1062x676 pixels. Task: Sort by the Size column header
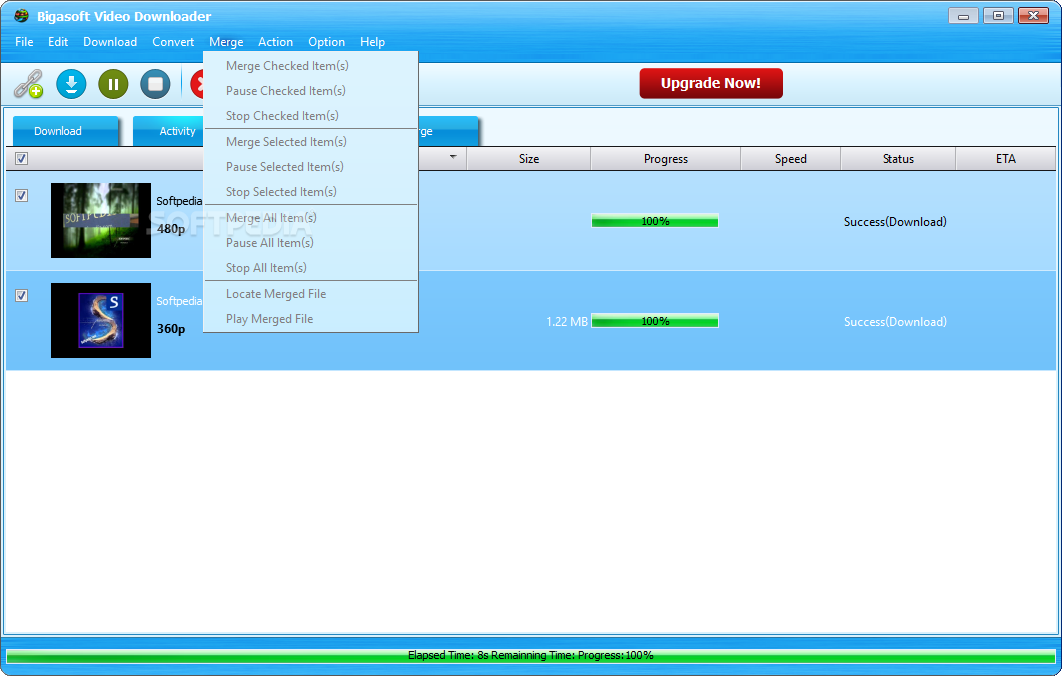click(529, 159)
